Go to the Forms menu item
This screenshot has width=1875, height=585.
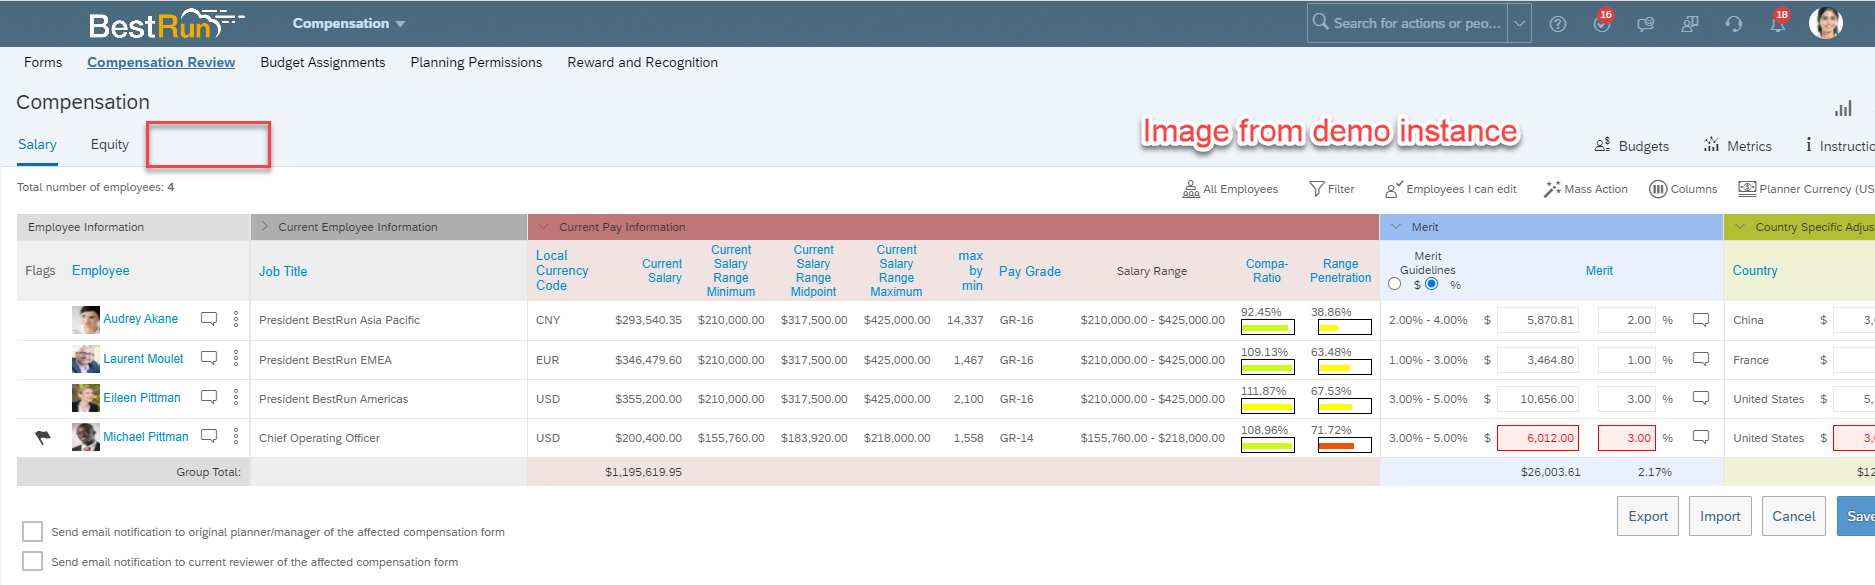[43, 62]
